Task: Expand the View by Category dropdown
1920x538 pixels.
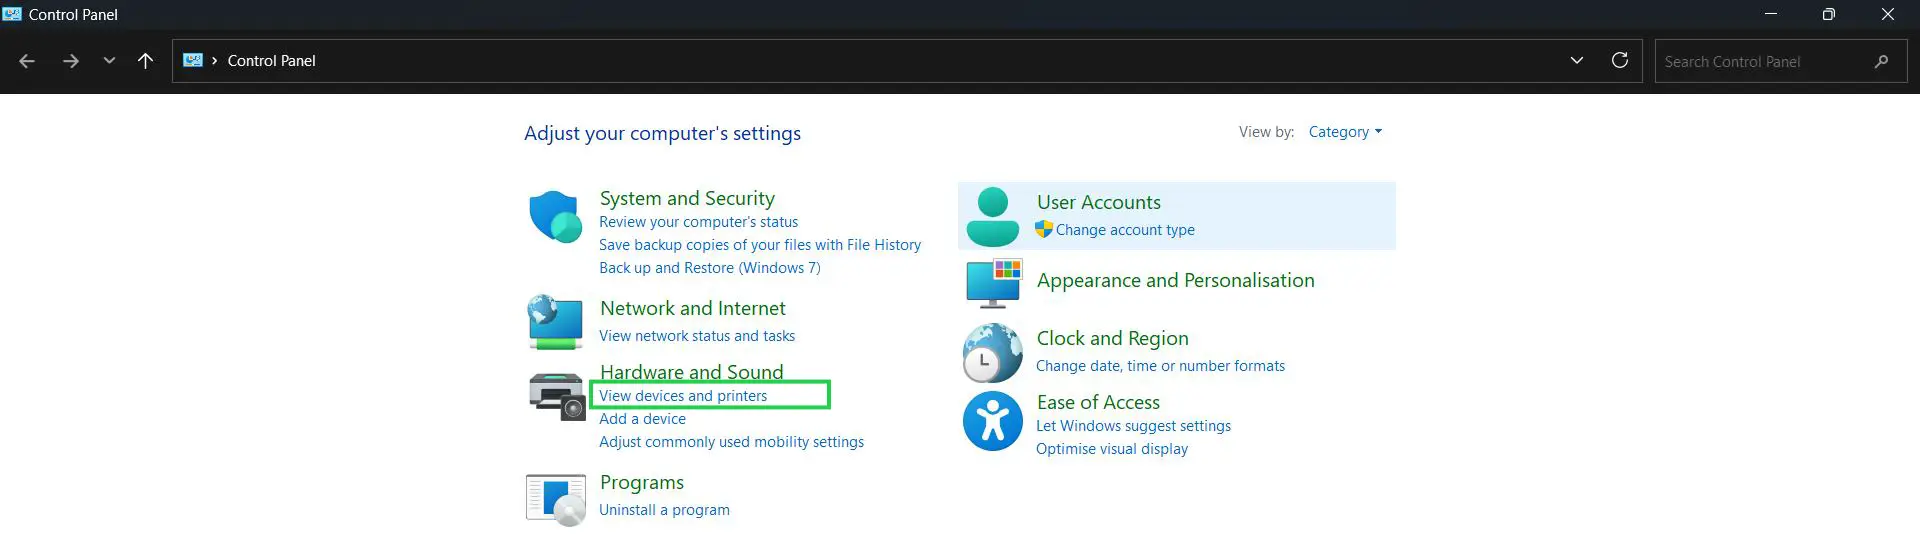Action: click(x=1345, y=132)
